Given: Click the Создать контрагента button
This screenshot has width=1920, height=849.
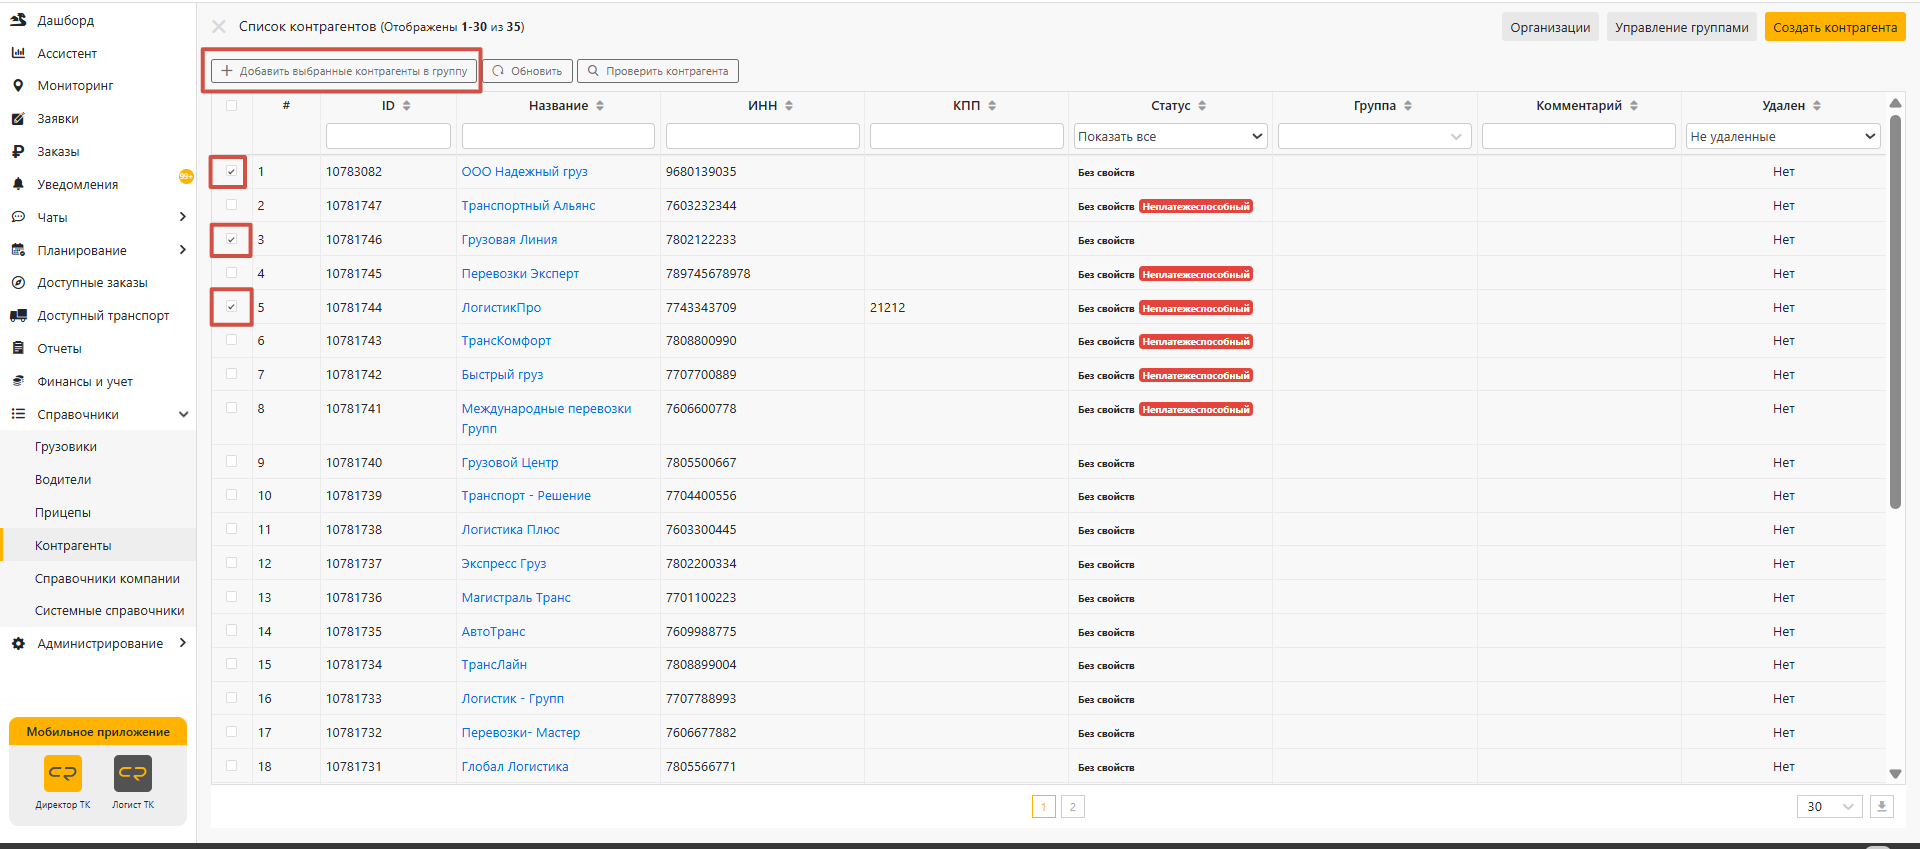Looking at the screenshot, I should click(1834, 27).
